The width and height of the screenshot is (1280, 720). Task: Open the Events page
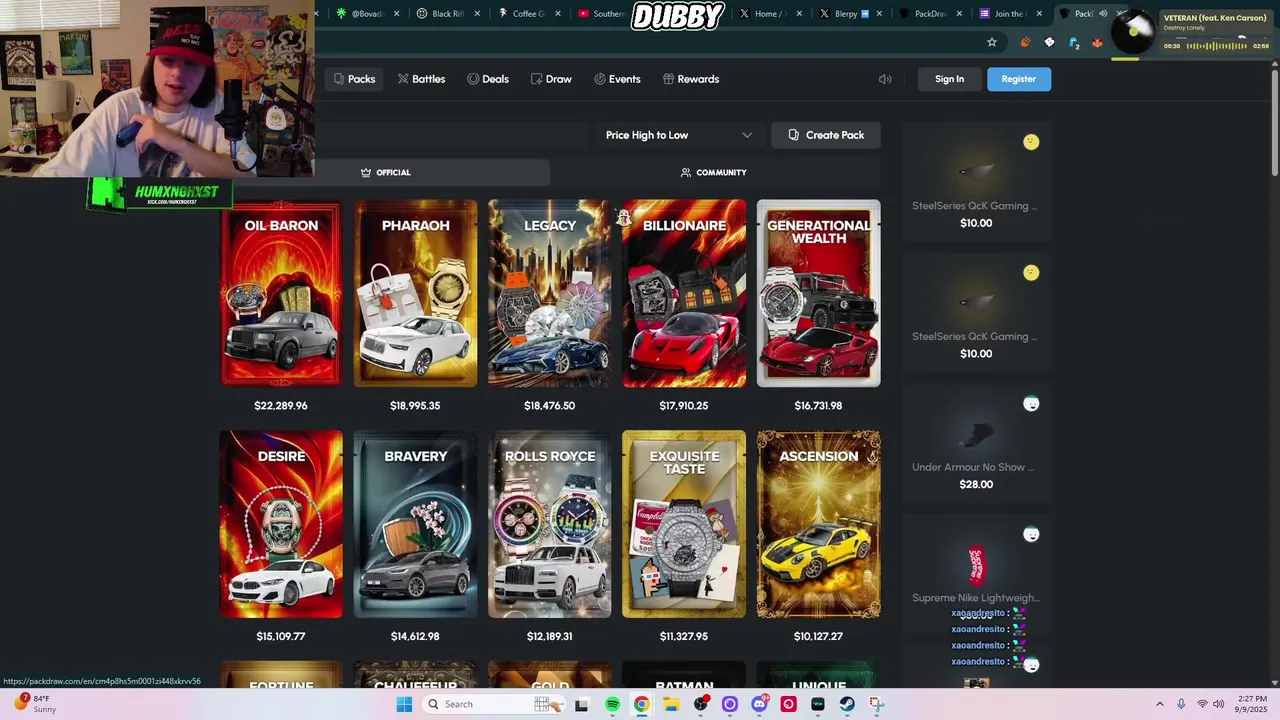pyautogui.click(x=617, y=79)
